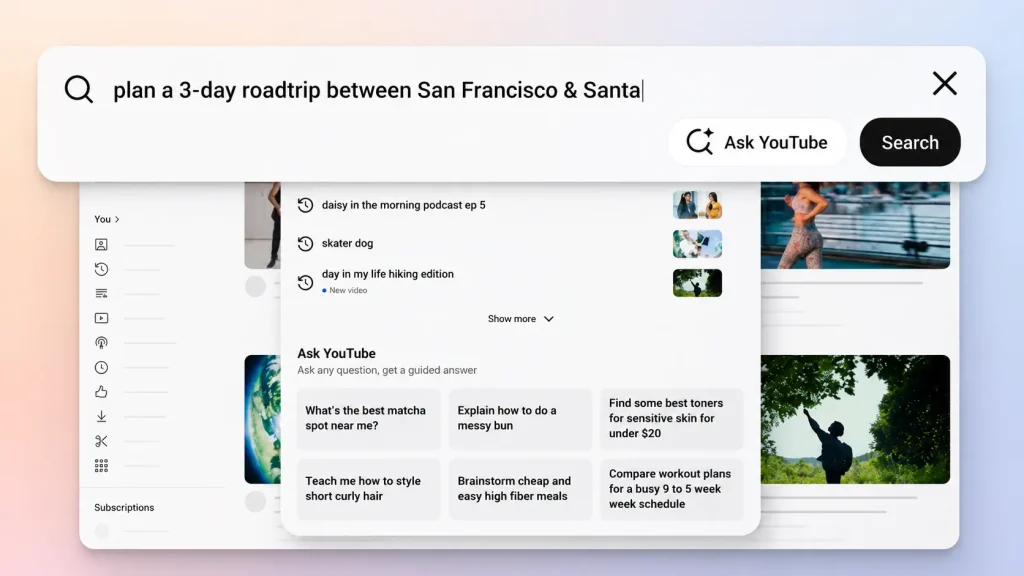
Task: Expand suggestions with Show more
Action: pos(520,319)
